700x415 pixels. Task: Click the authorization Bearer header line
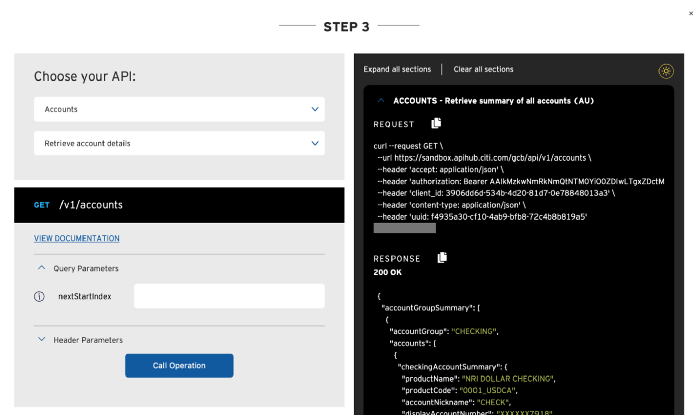coord(521,182)
